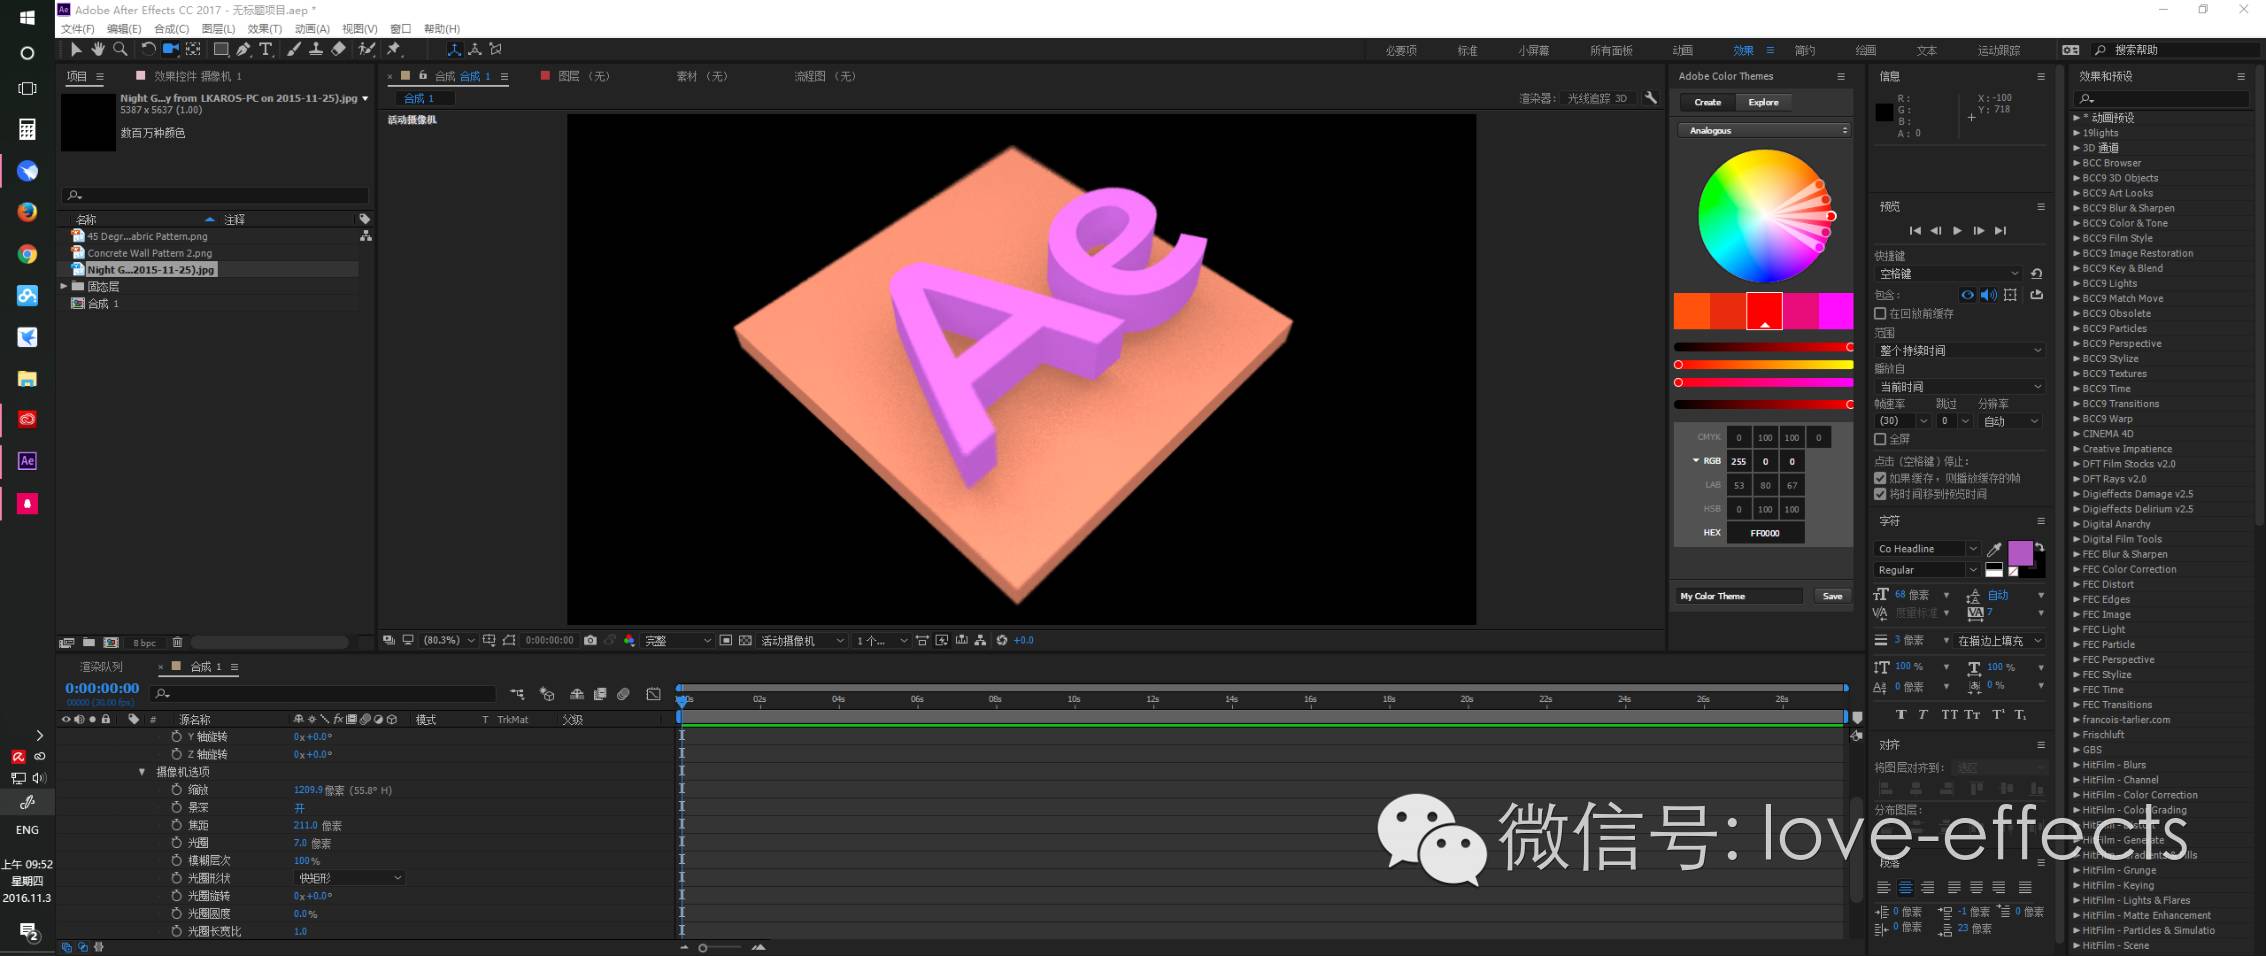Screen dimensions: 2266x956
Task: Open After Effects taskbar icon
Action: coord(27,461)
